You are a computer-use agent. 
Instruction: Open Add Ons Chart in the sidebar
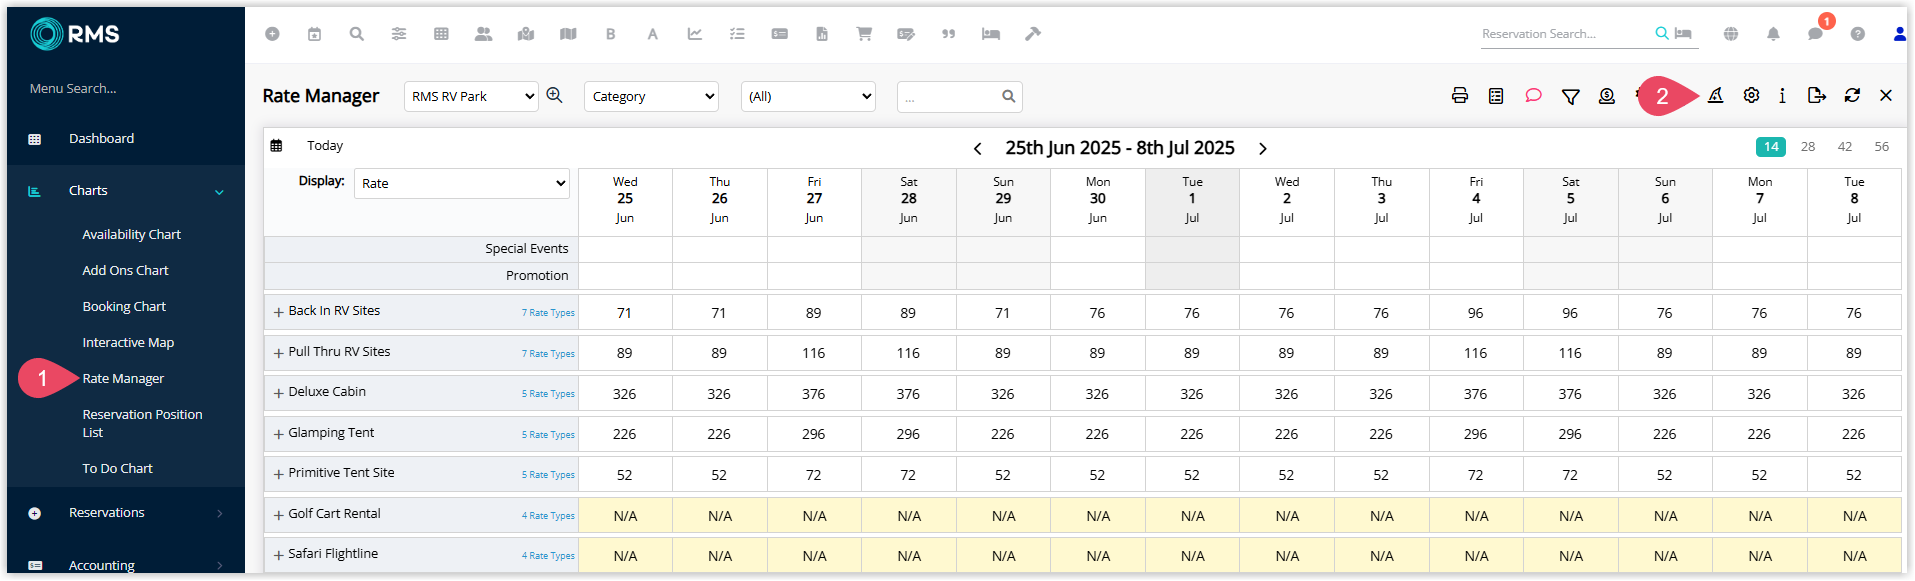tap(125, 271)
